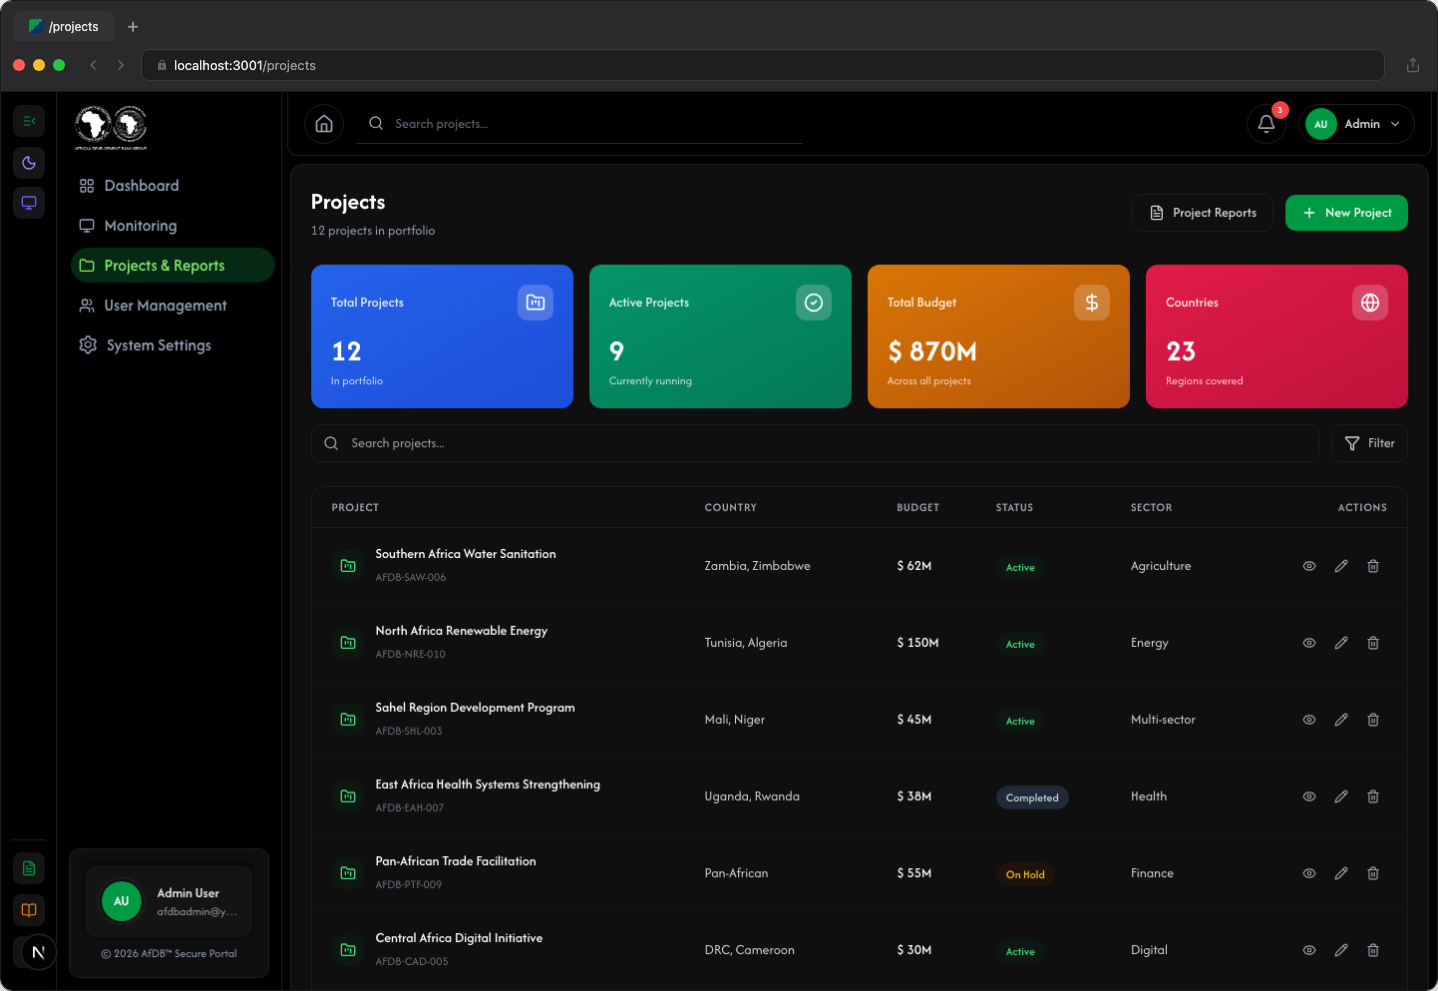Expand the Admin account dropdown
The height and width of the screenshot is (991, 1438).
[1356, 124]
